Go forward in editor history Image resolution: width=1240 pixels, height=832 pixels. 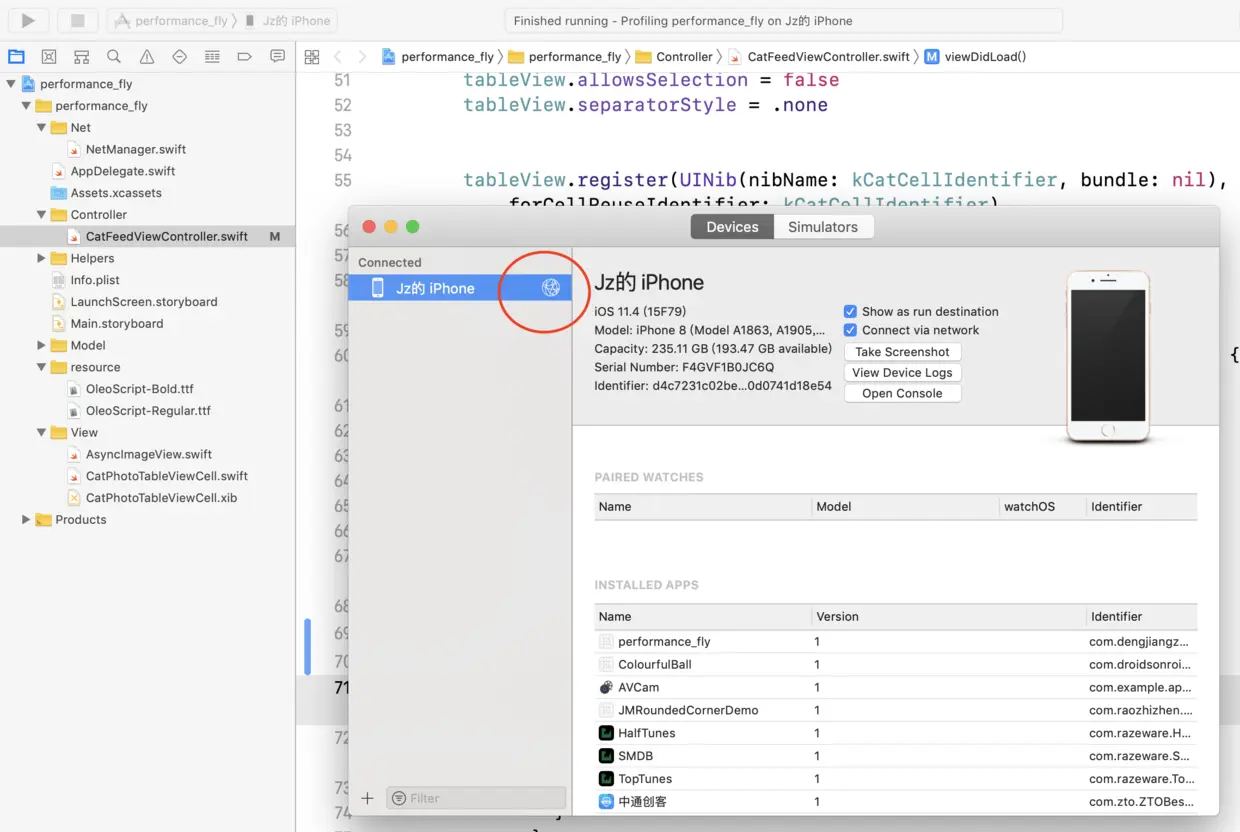pyautogui.click(x=362, y=57)
